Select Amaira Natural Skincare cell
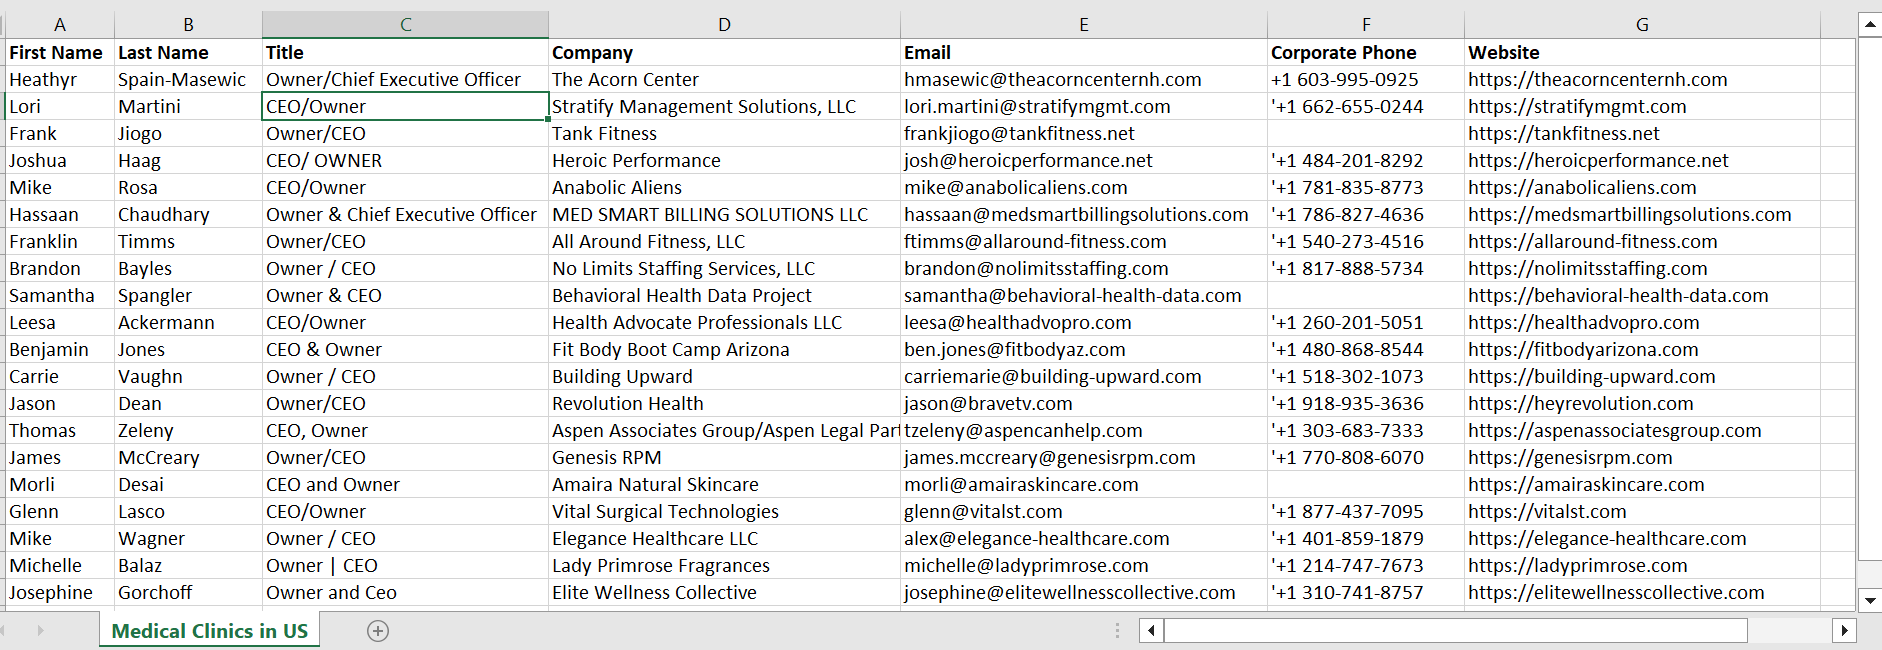This screenshot has height=650, width=1882. point(724,485)
